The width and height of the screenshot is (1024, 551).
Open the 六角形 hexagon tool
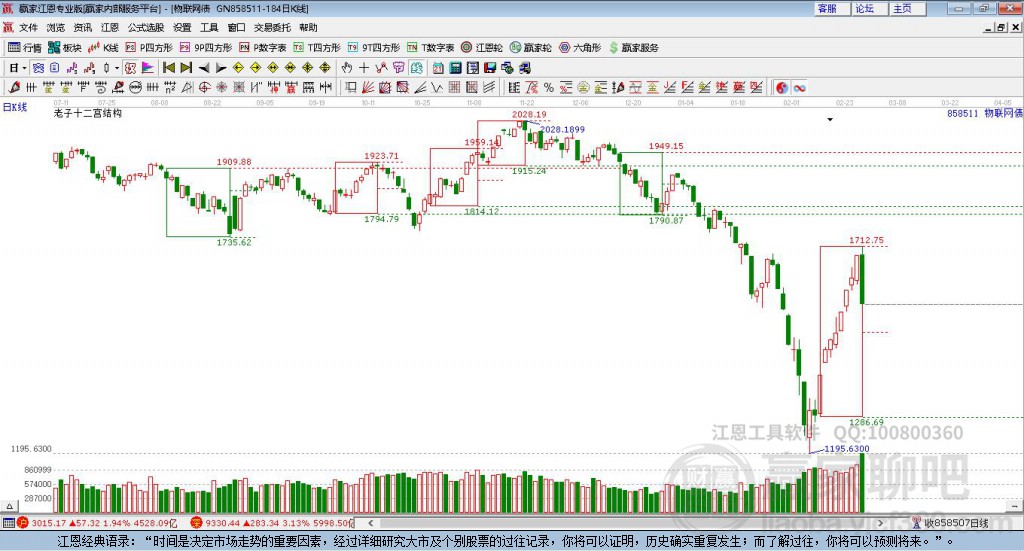click(x=580, y=48)
